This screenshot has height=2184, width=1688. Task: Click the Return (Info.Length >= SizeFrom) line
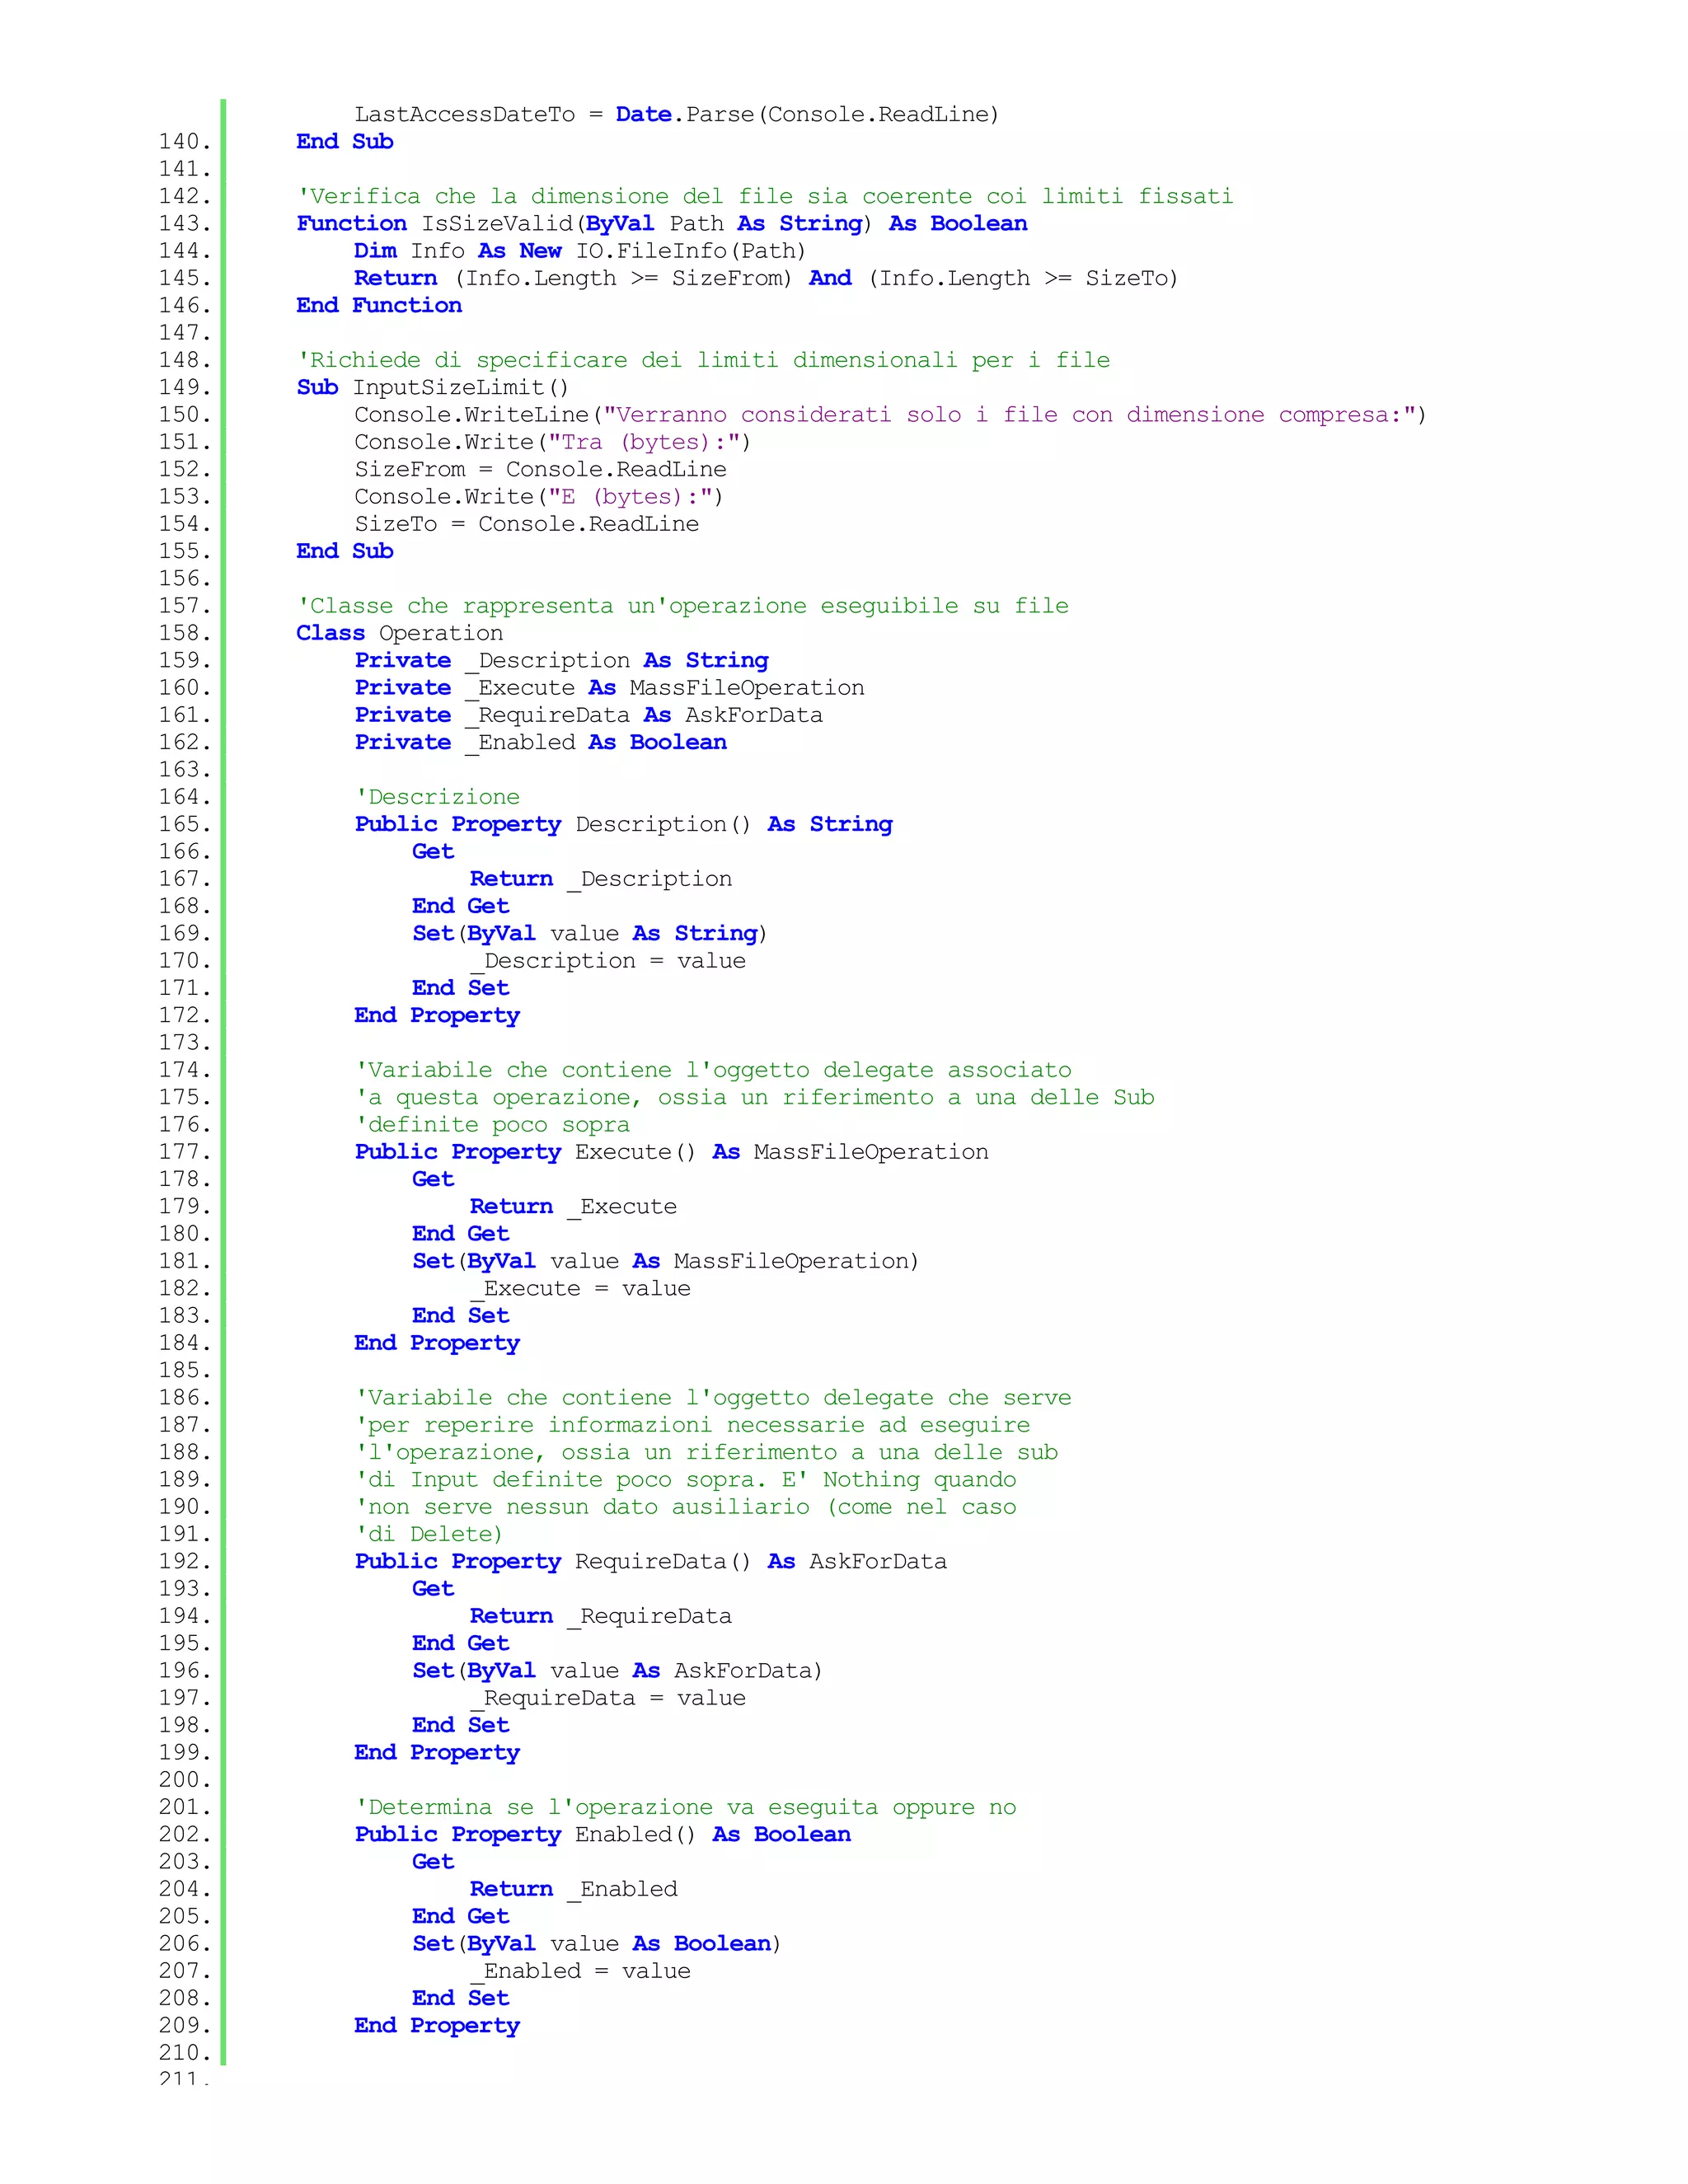(x=766, y=278)
